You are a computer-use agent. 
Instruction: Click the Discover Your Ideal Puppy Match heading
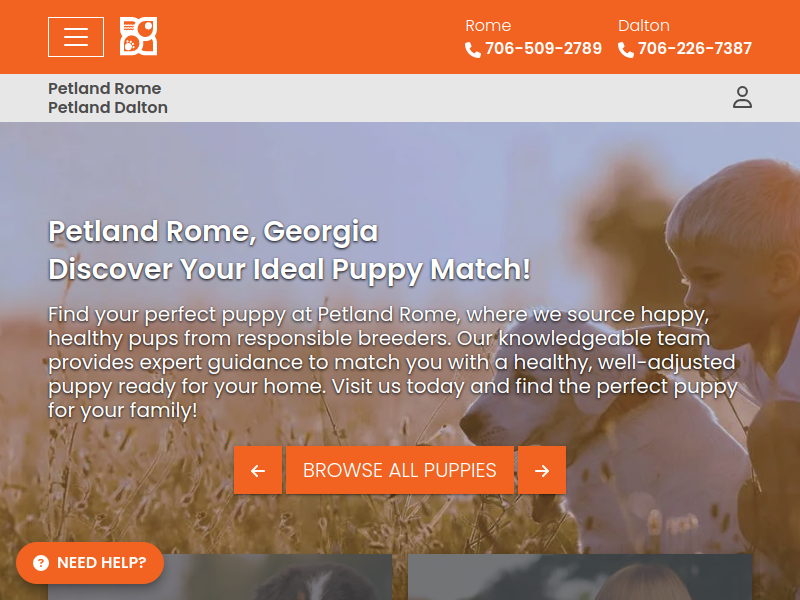[289, 269]
